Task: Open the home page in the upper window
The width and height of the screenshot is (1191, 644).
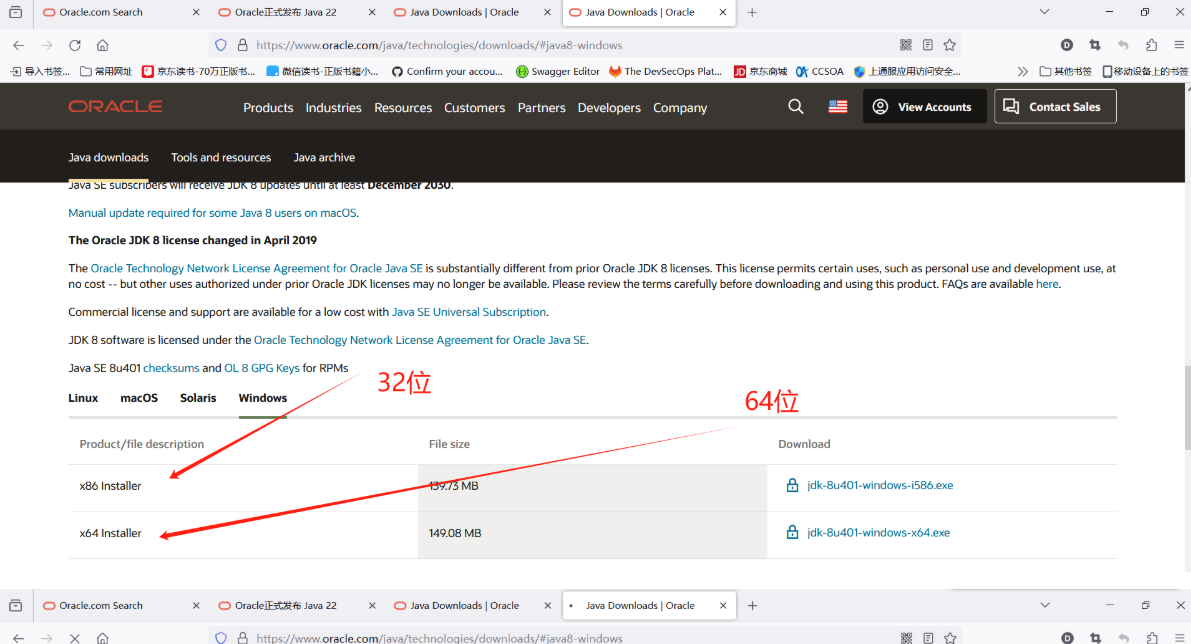Action: [x=103, y=46]
